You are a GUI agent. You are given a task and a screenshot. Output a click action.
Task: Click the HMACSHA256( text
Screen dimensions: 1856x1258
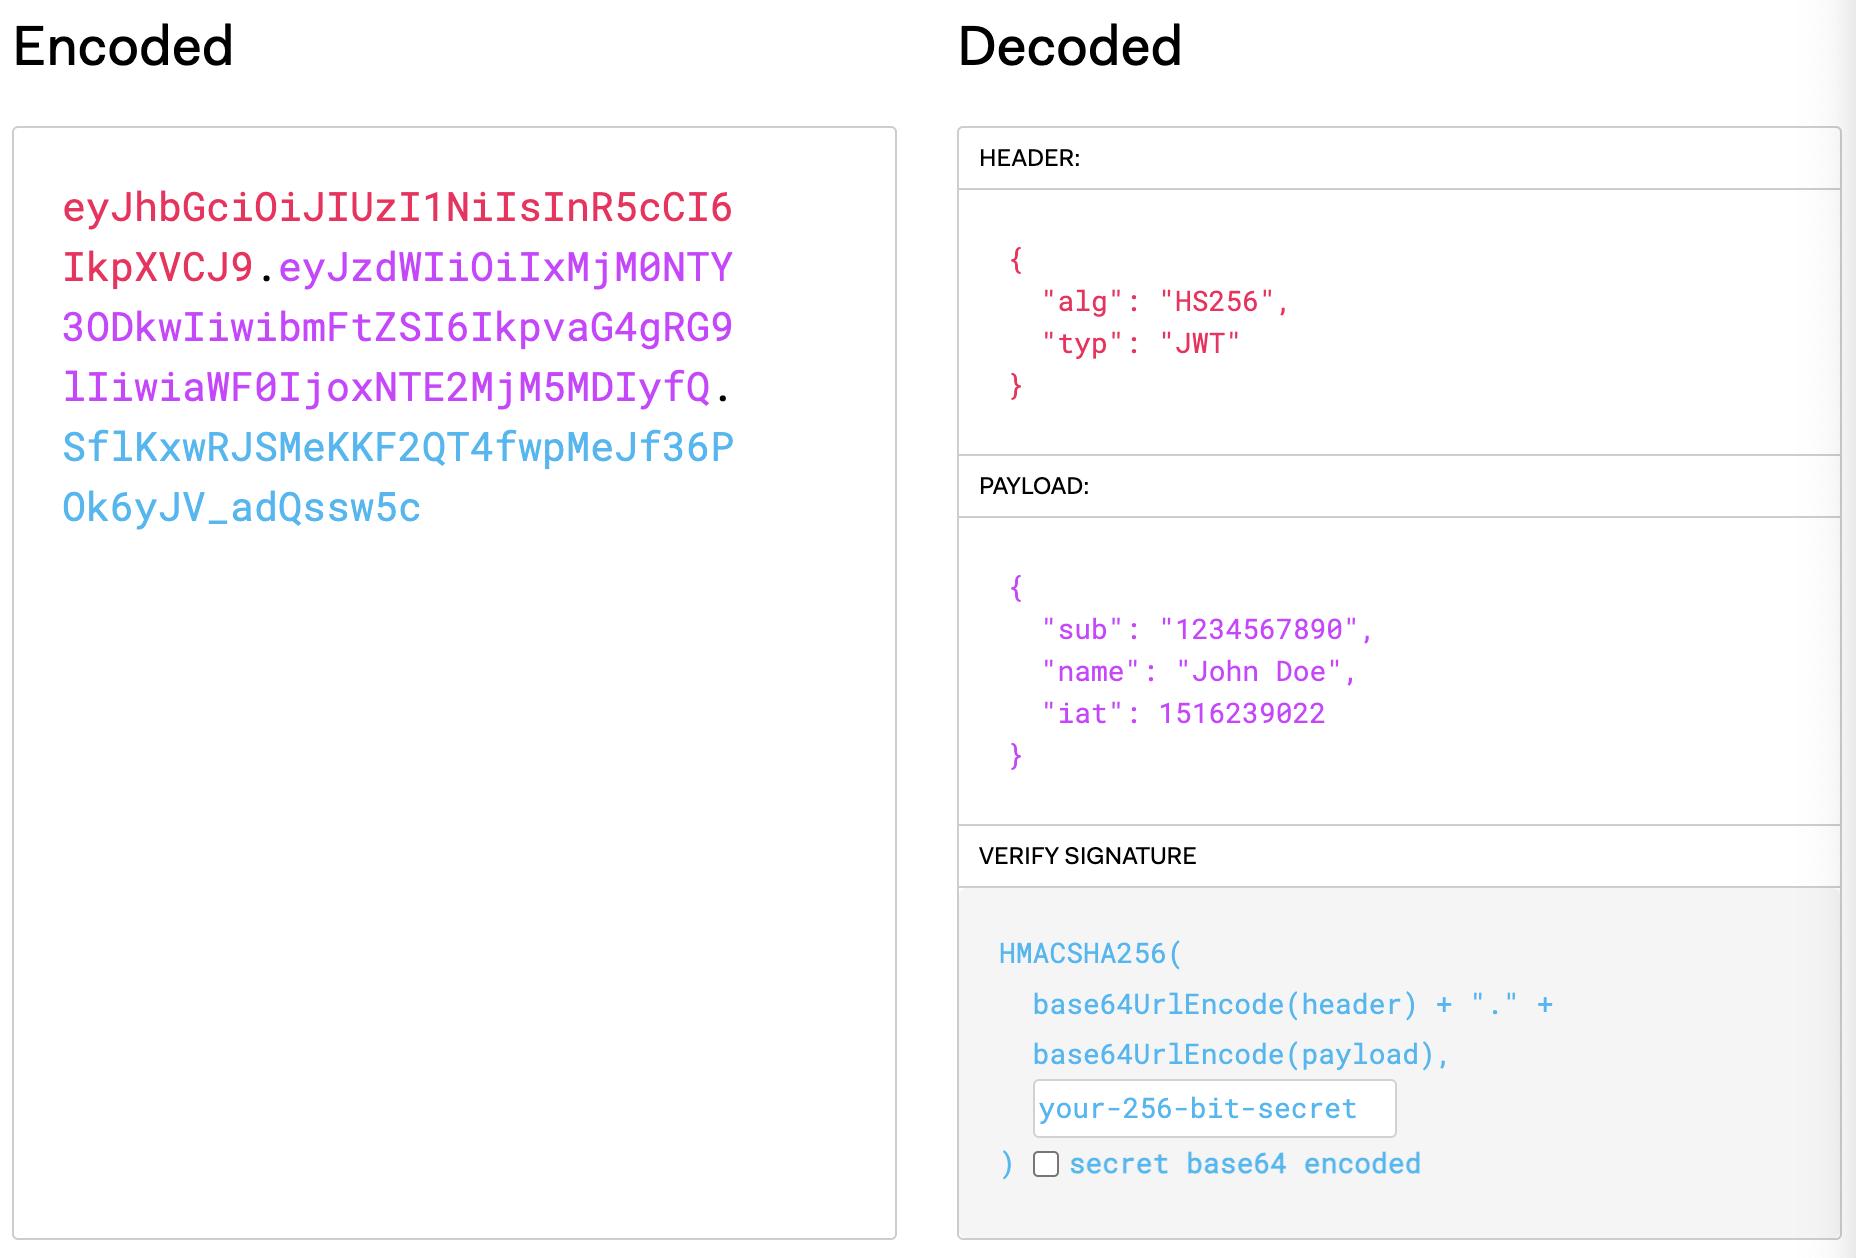coord(1090,954)
